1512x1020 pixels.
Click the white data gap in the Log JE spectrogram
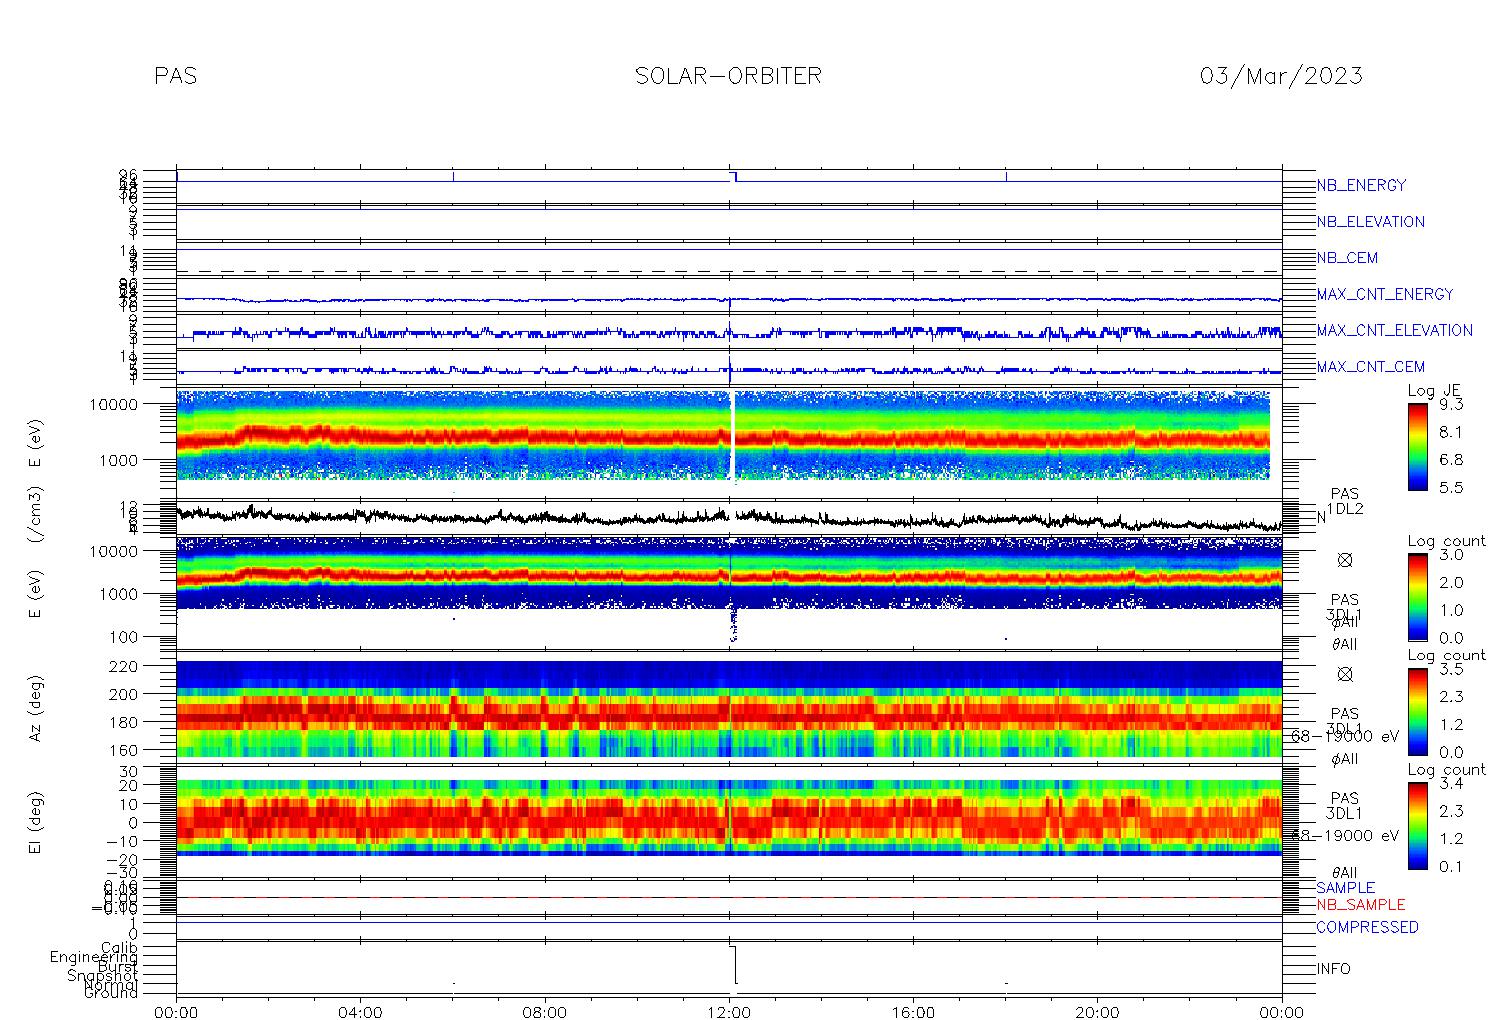732,436
